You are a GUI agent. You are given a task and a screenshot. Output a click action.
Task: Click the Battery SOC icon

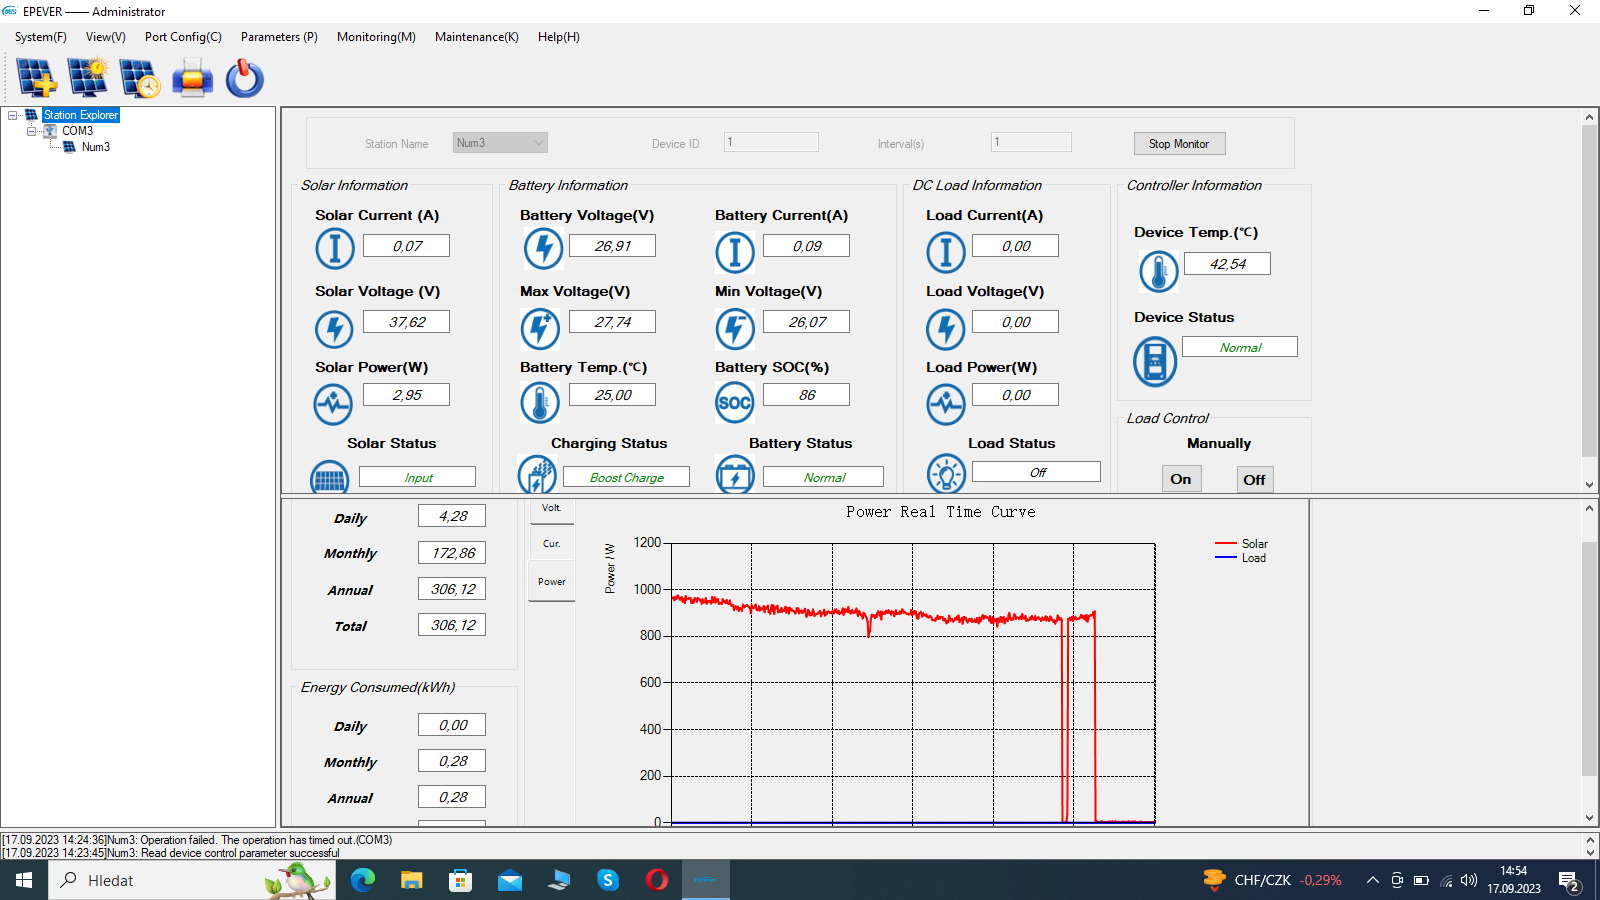coord(734,403)
